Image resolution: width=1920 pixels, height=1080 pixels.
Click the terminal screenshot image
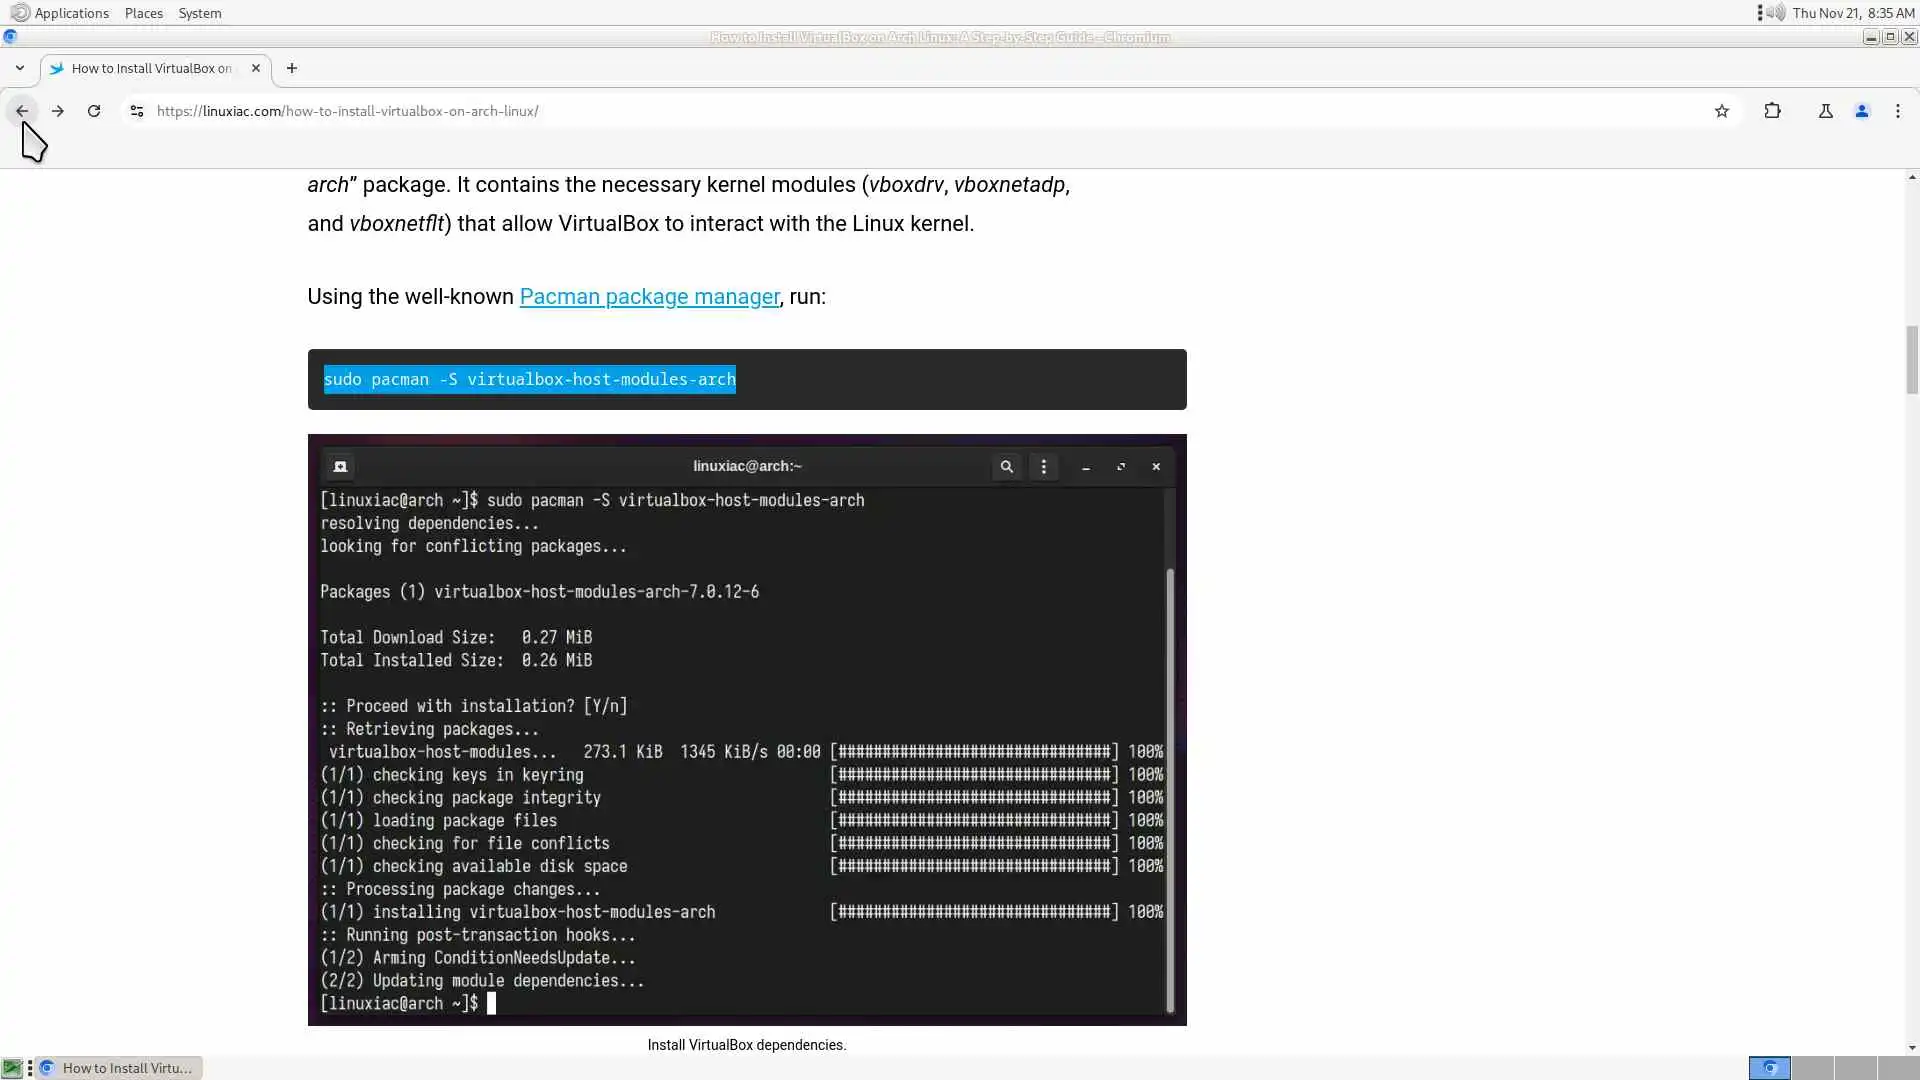pos(746,729)
